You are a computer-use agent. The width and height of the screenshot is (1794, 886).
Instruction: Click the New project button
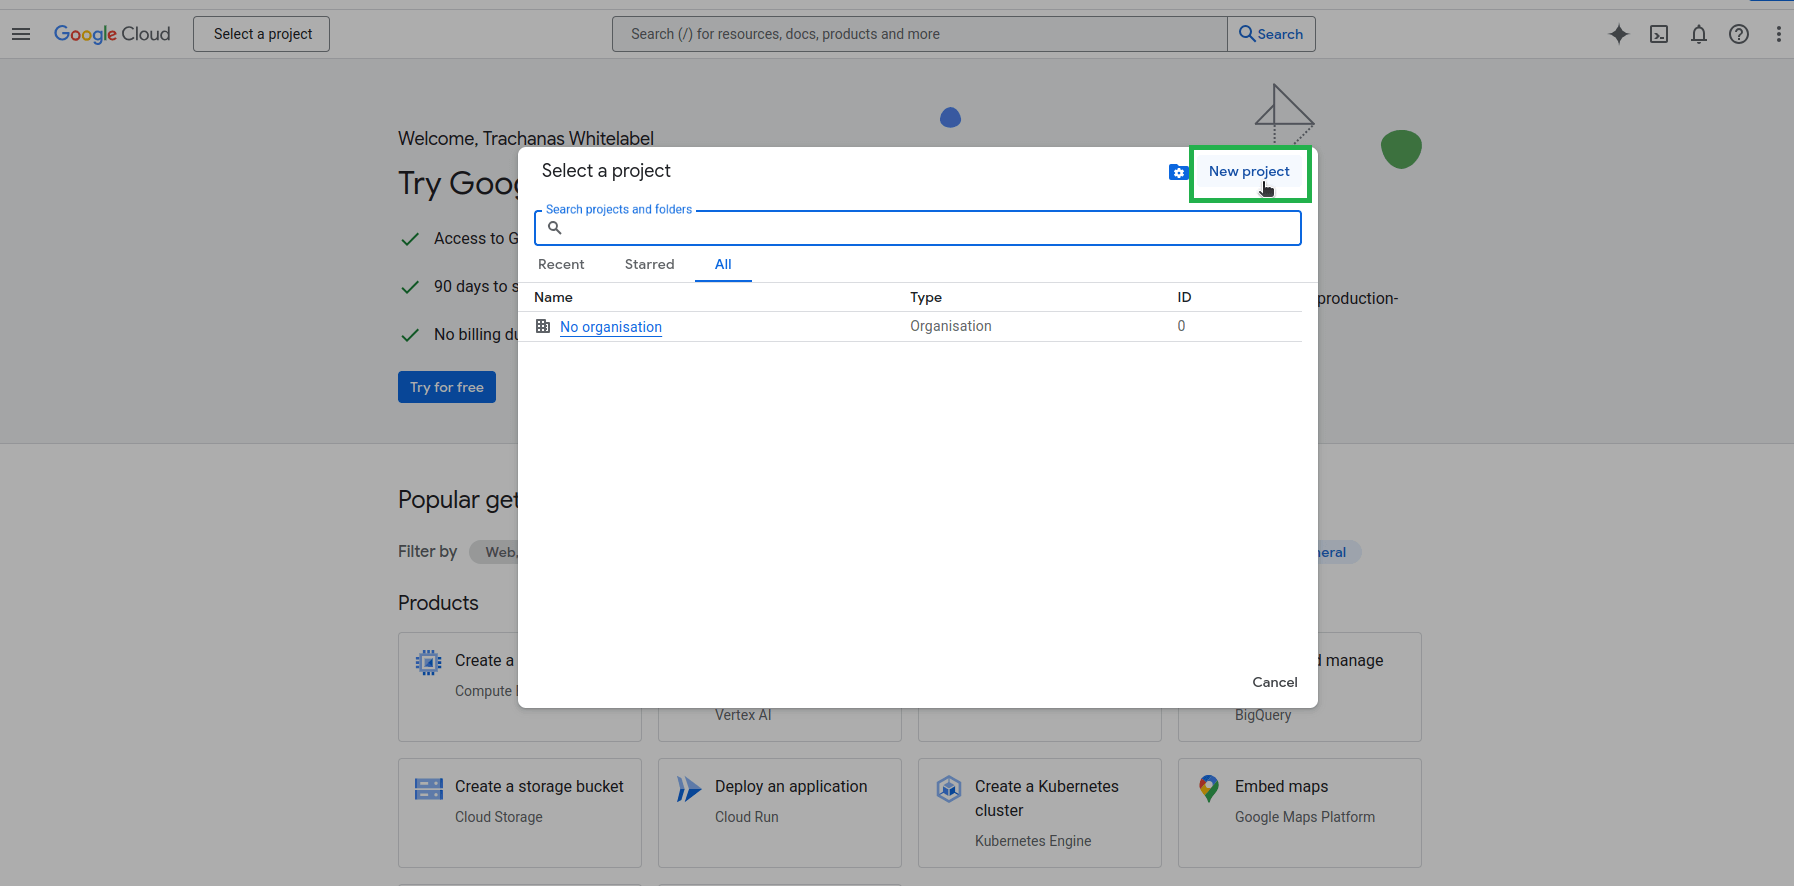coord(1248,172)
